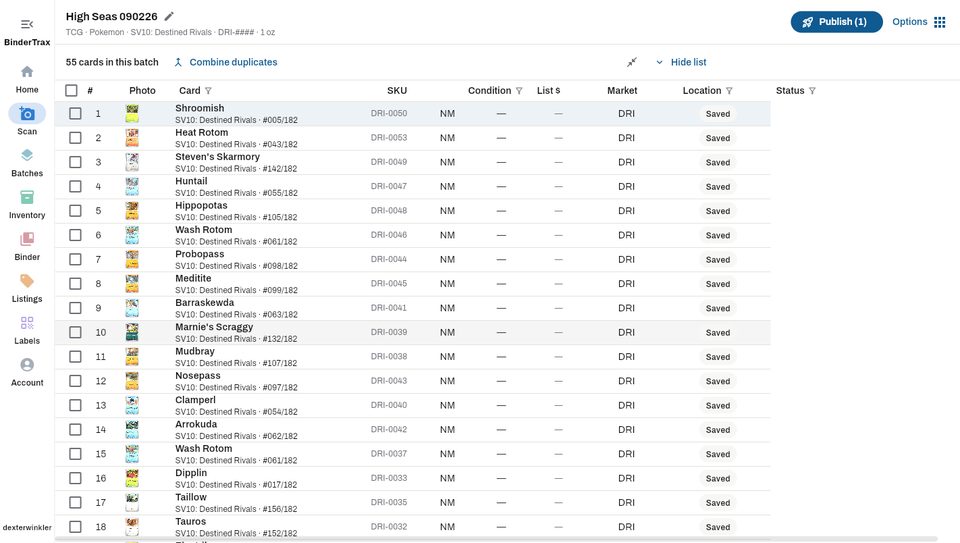
Task: Filter the Location column
Action: tap(729, 91)
